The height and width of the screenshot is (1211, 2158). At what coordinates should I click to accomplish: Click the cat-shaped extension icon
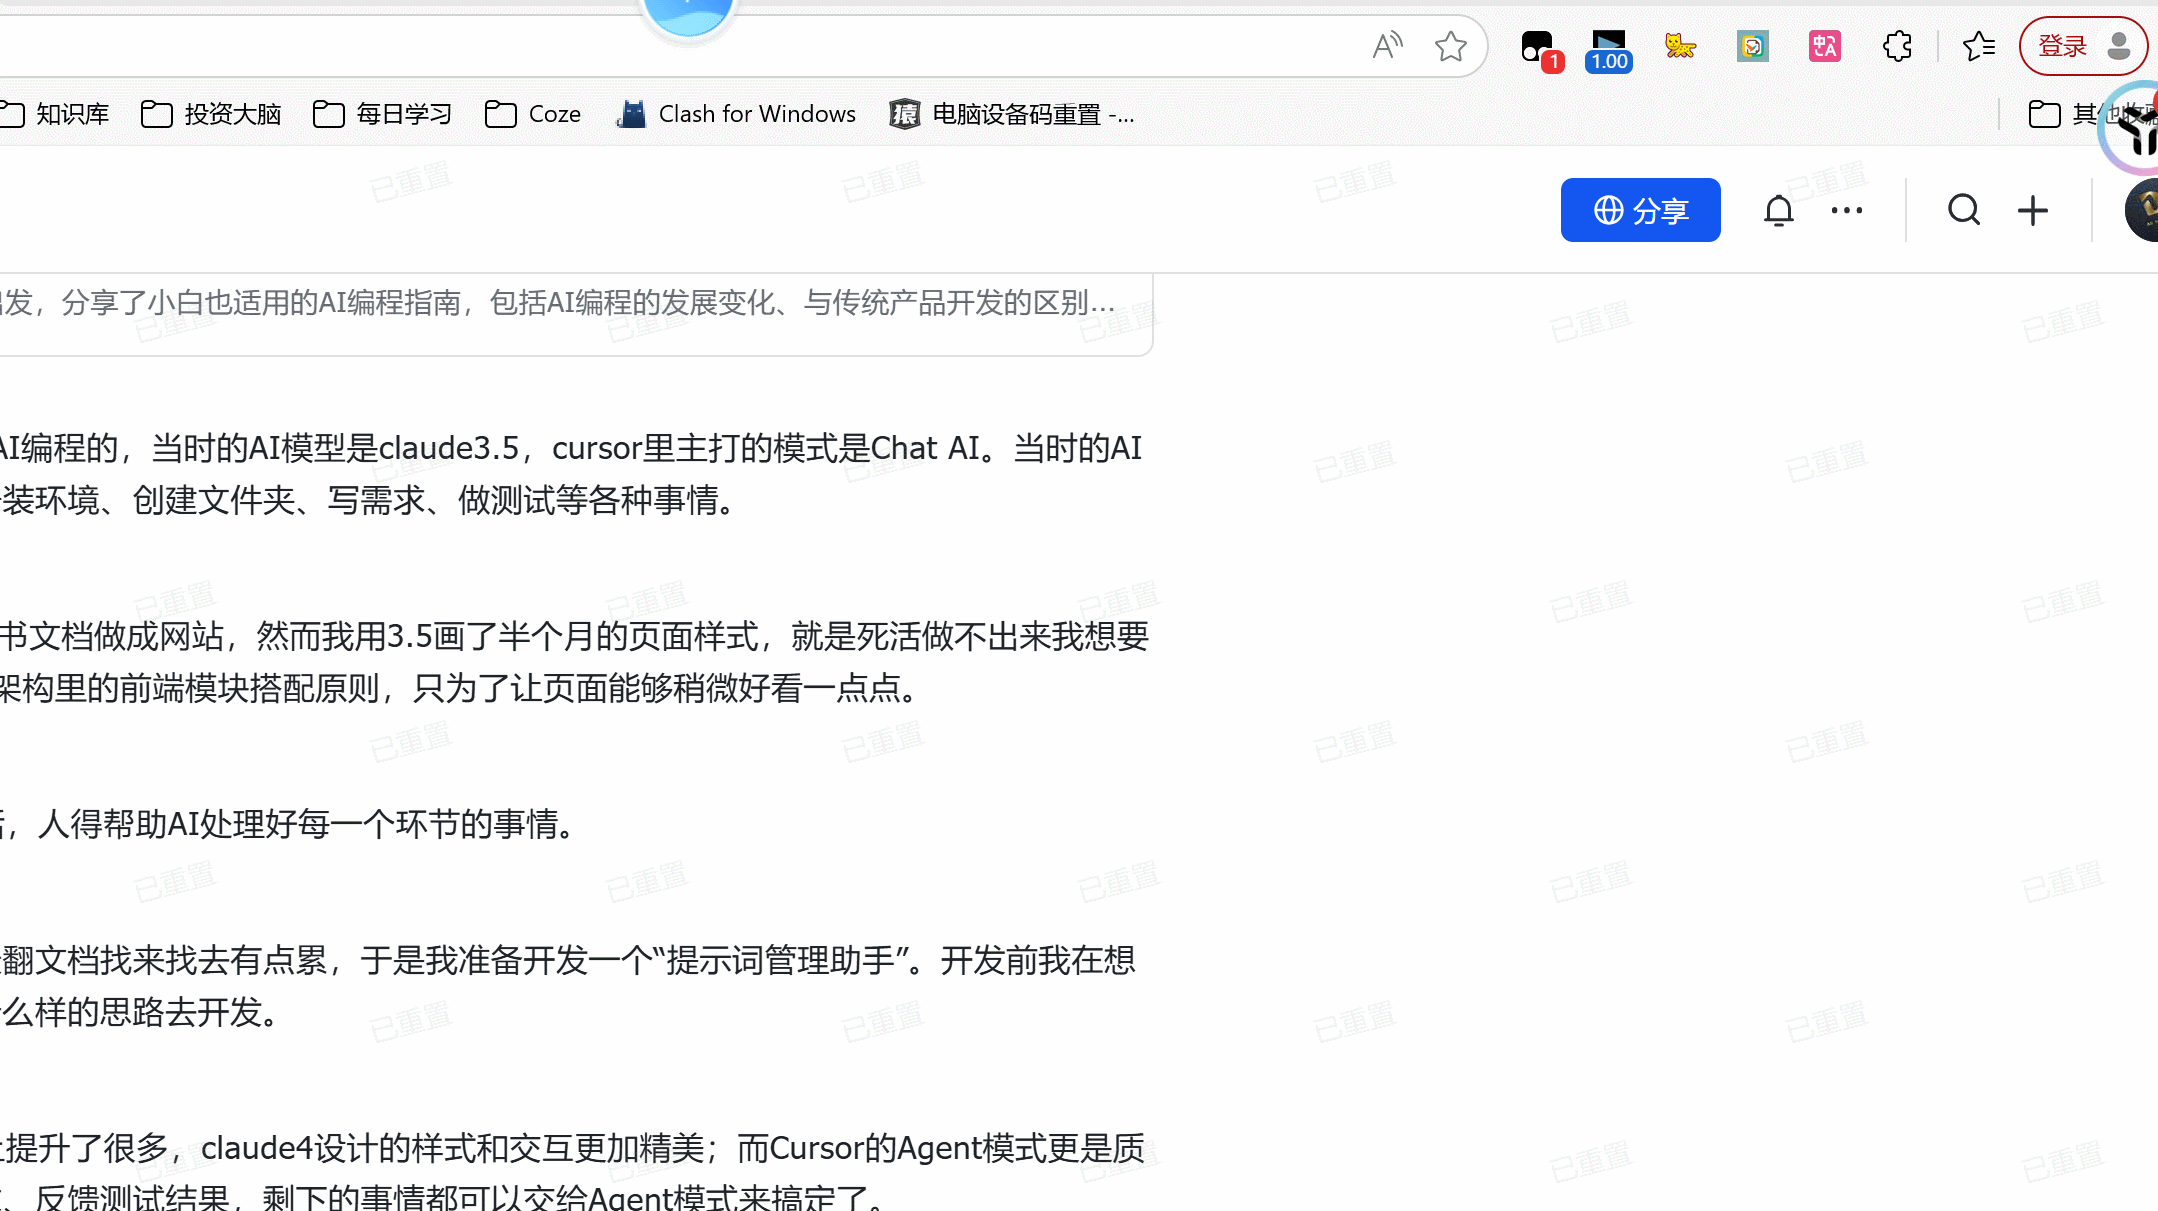(x=1680, y=46)
